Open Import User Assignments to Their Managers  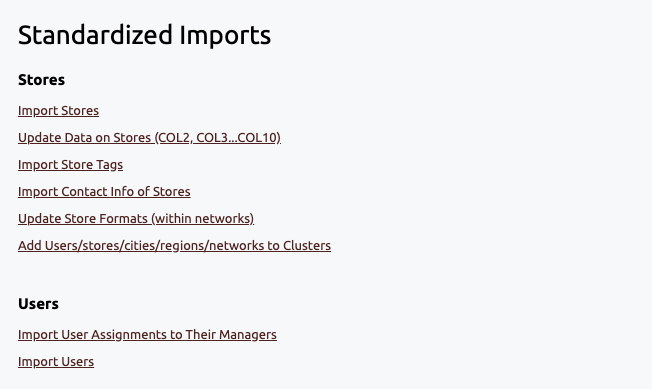147,335
